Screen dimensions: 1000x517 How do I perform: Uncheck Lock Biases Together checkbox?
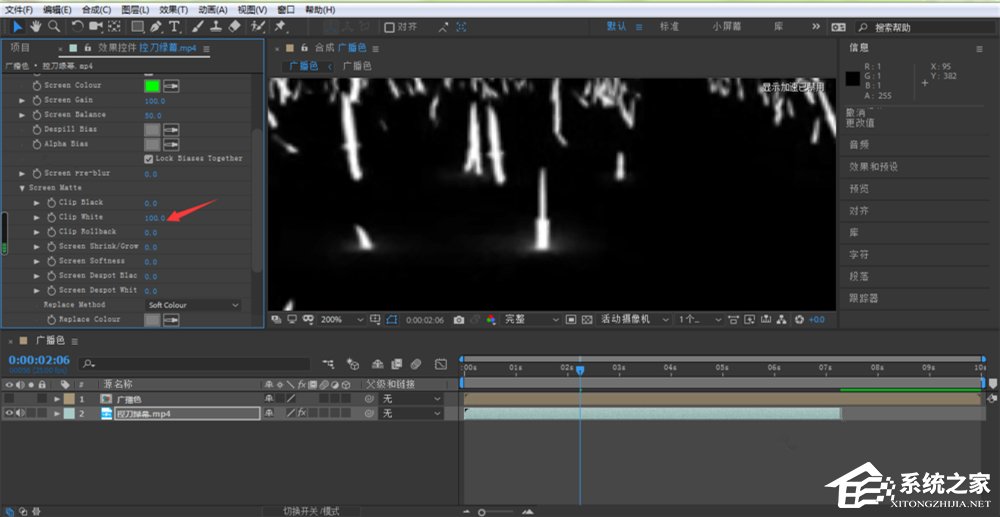tap(149, 158)
